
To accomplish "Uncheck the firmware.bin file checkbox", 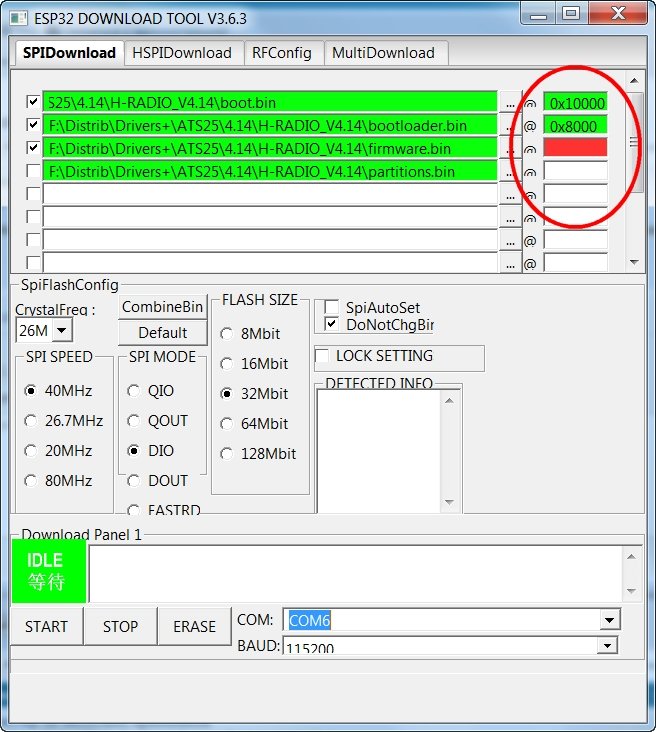I will 33,148.
